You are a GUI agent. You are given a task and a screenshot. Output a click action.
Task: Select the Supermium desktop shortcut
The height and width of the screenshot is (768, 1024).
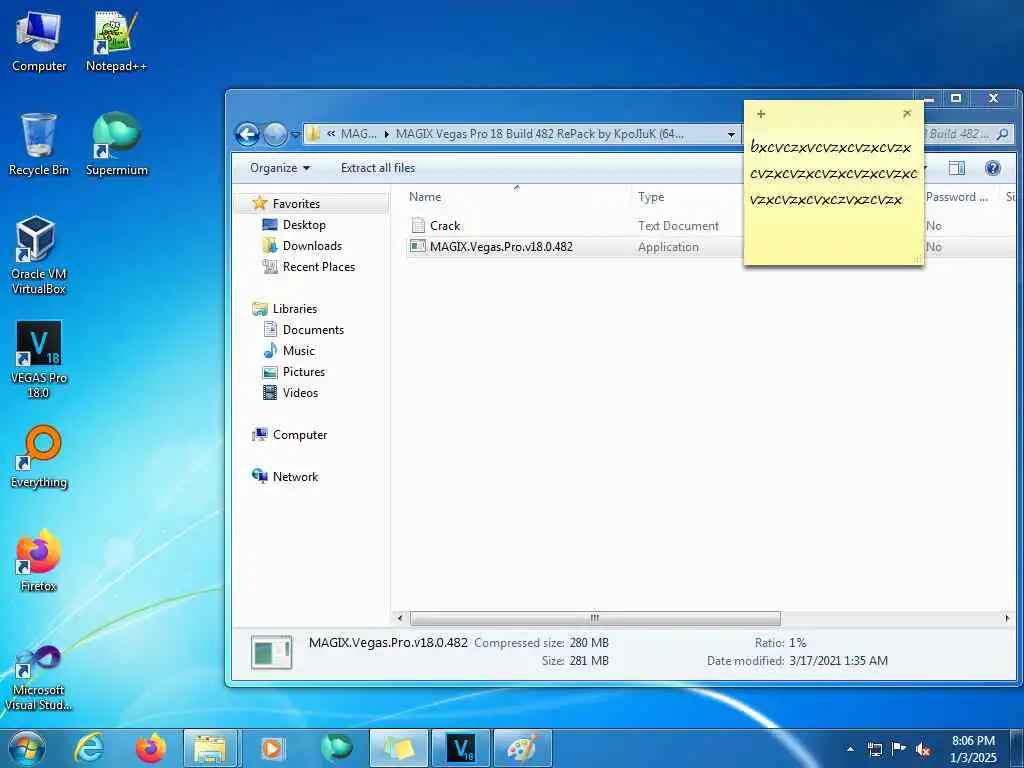116,144
